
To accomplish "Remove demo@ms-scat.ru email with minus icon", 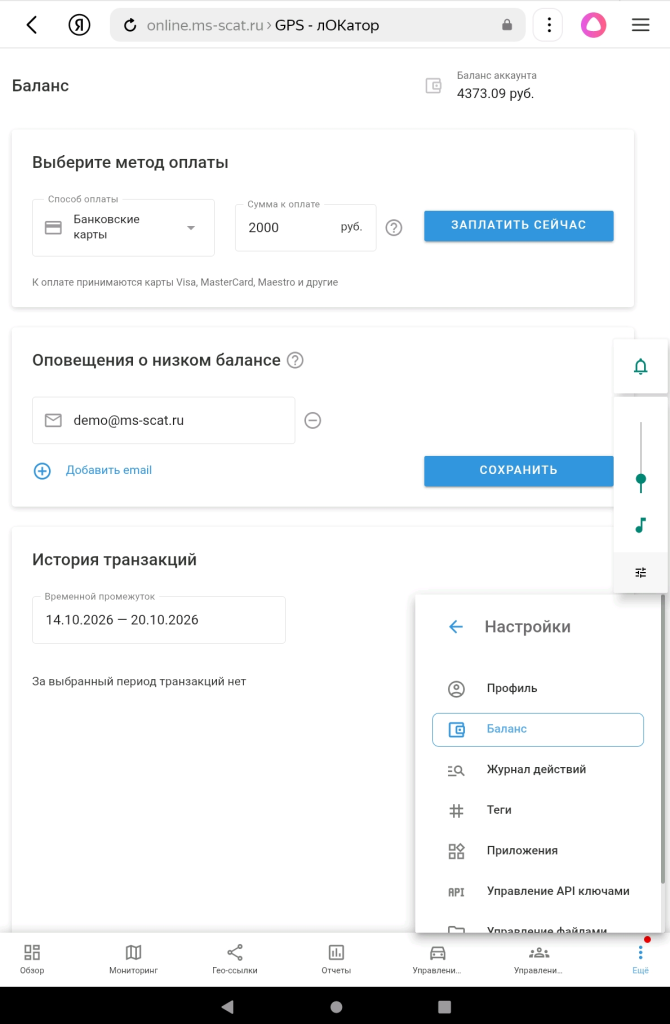I will pos(313,420).
